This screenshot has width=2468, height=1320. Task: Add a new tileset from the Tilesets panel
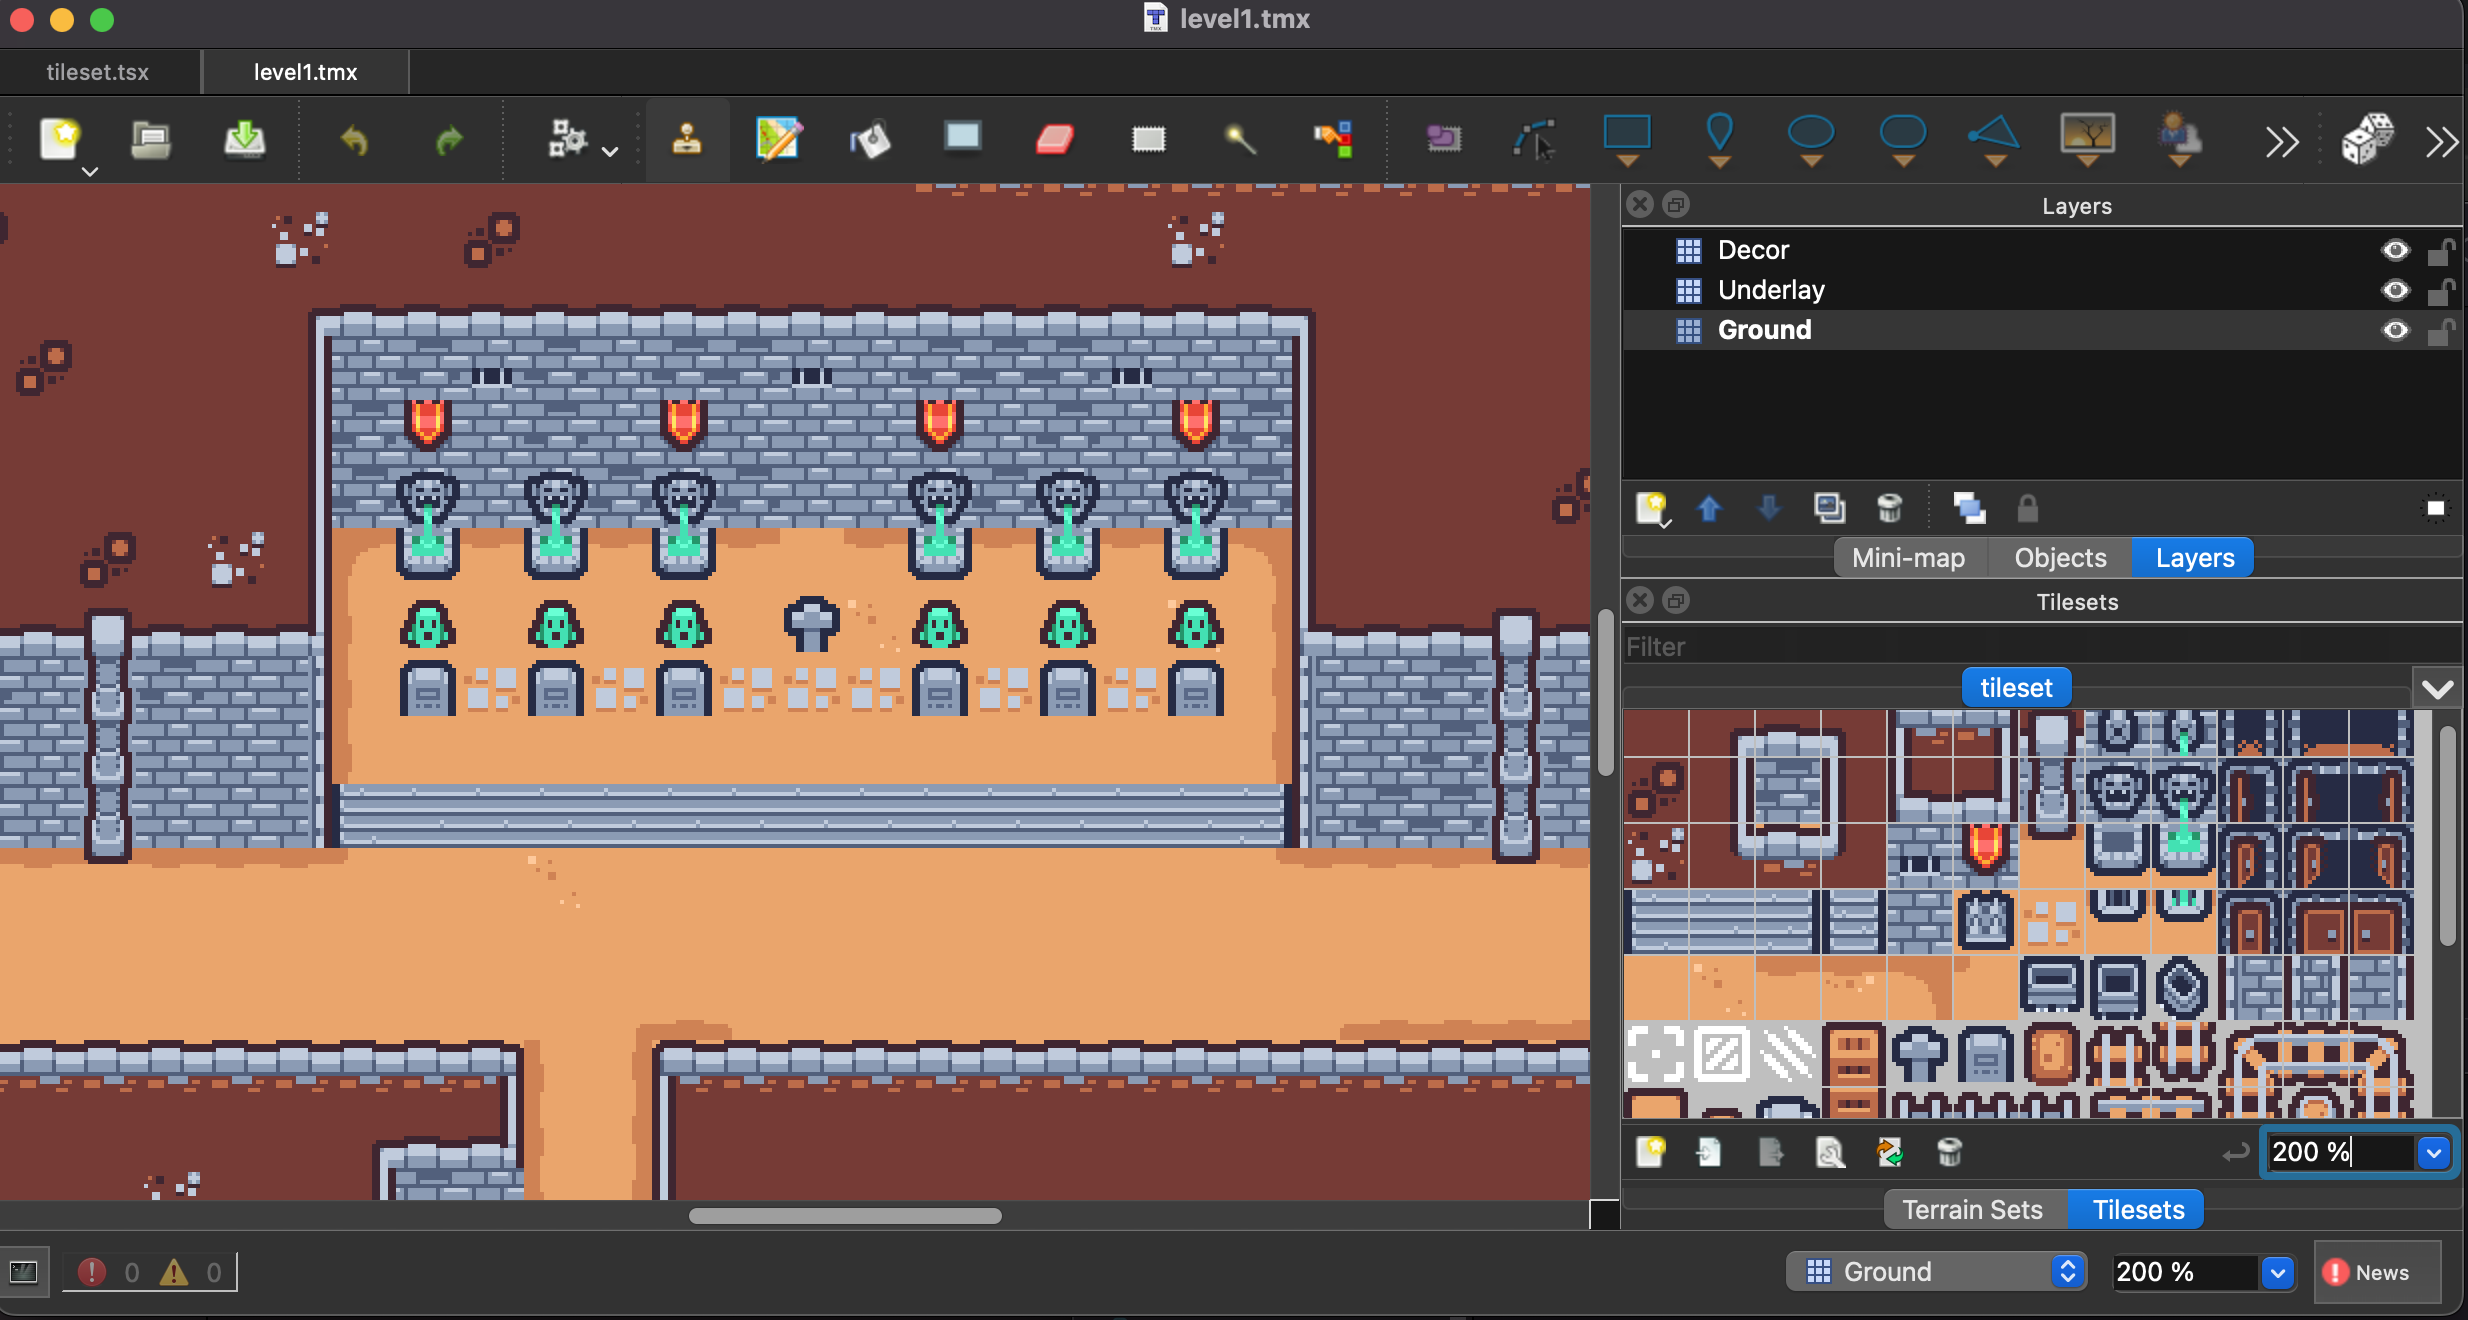click(x=1650, y=1153)
